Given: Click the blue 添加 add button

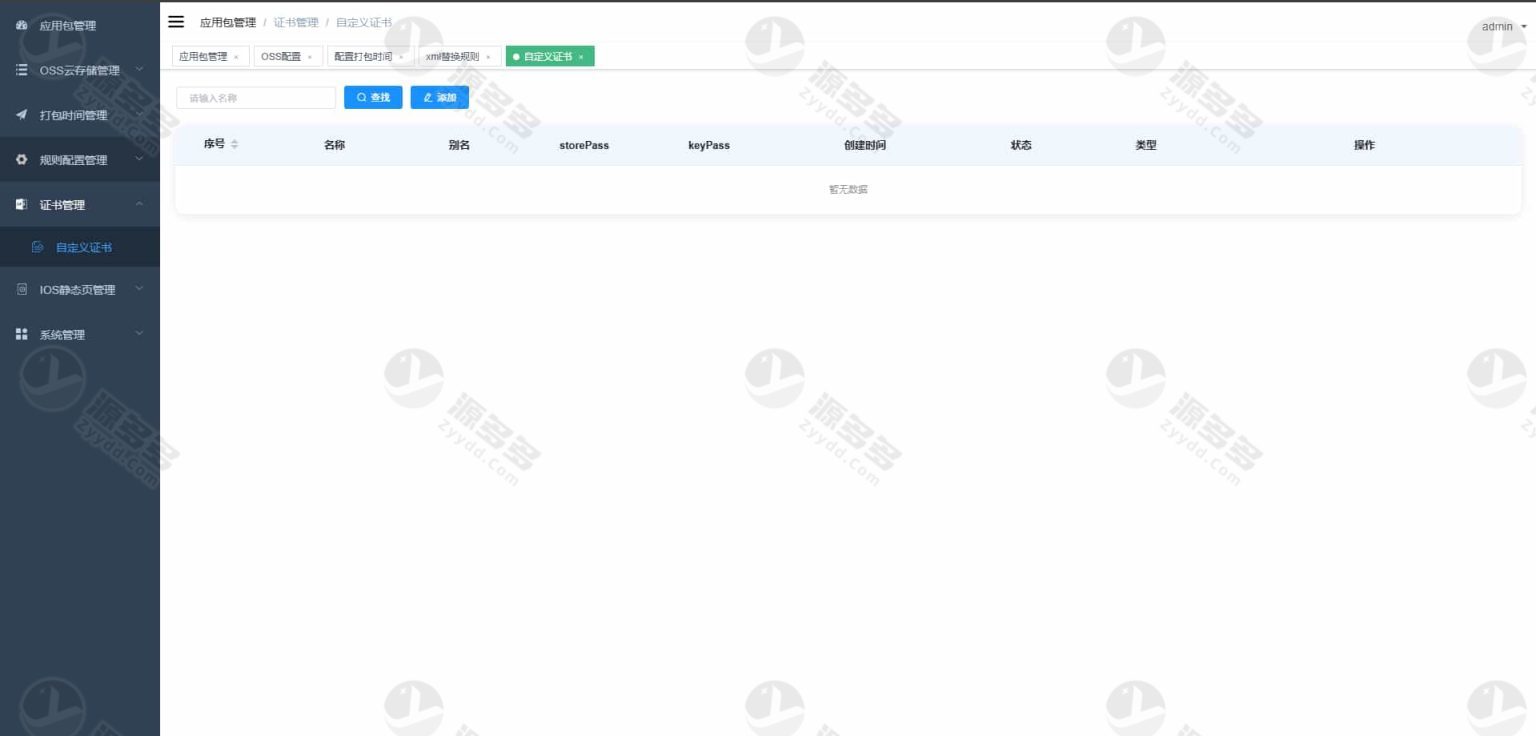Looking at the screenshot, I should pos(439,97).
